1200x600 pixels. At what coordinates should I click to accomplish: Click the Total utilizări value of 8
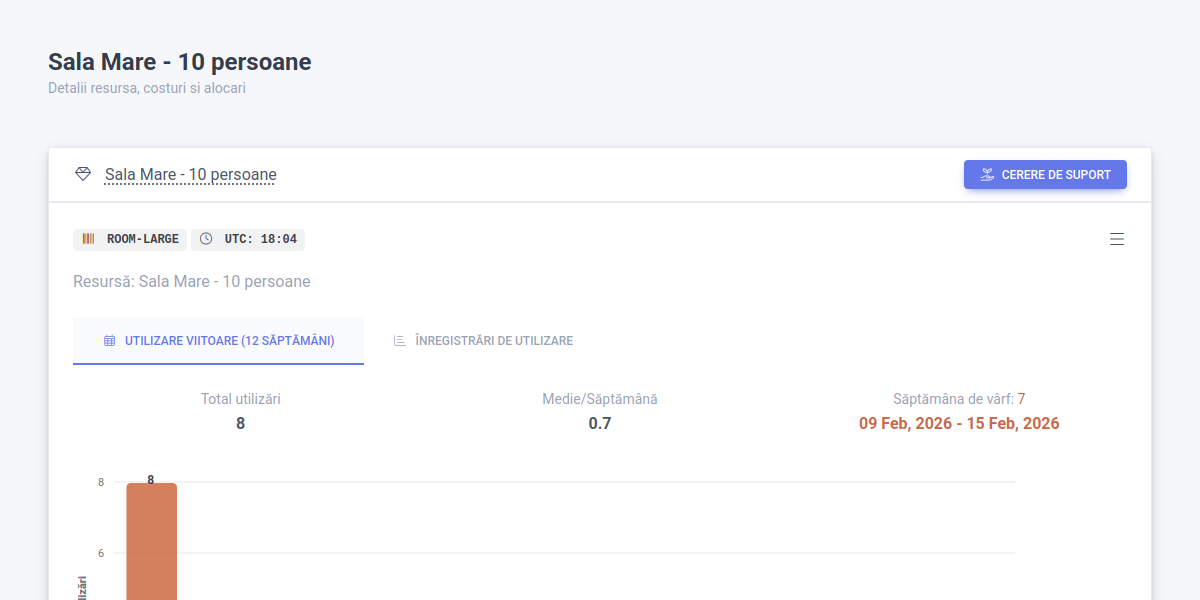pyautogui.click(x=240, y=422)
